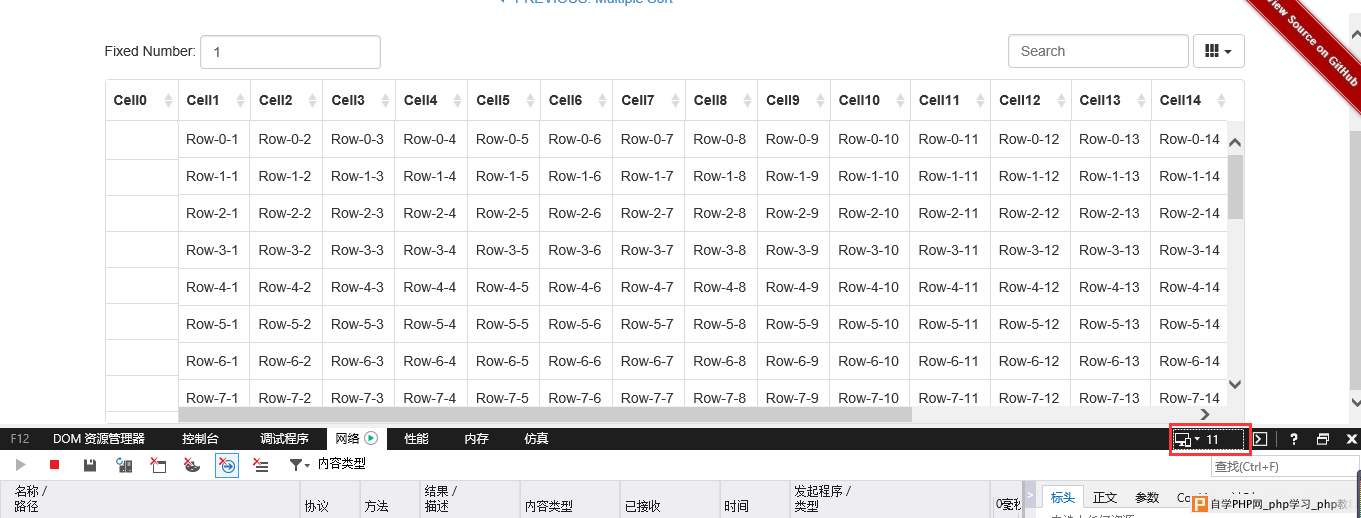Image resolution: width=1361 pixels, height=518 pixels.
Task: Unpin the F12 developer tools window
Action: click(1323, 439)
